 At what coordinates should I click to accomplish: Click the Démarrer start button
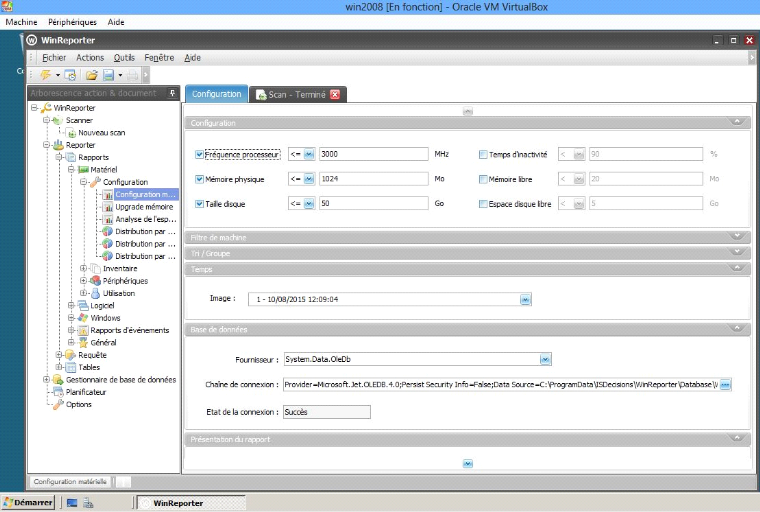28,502
